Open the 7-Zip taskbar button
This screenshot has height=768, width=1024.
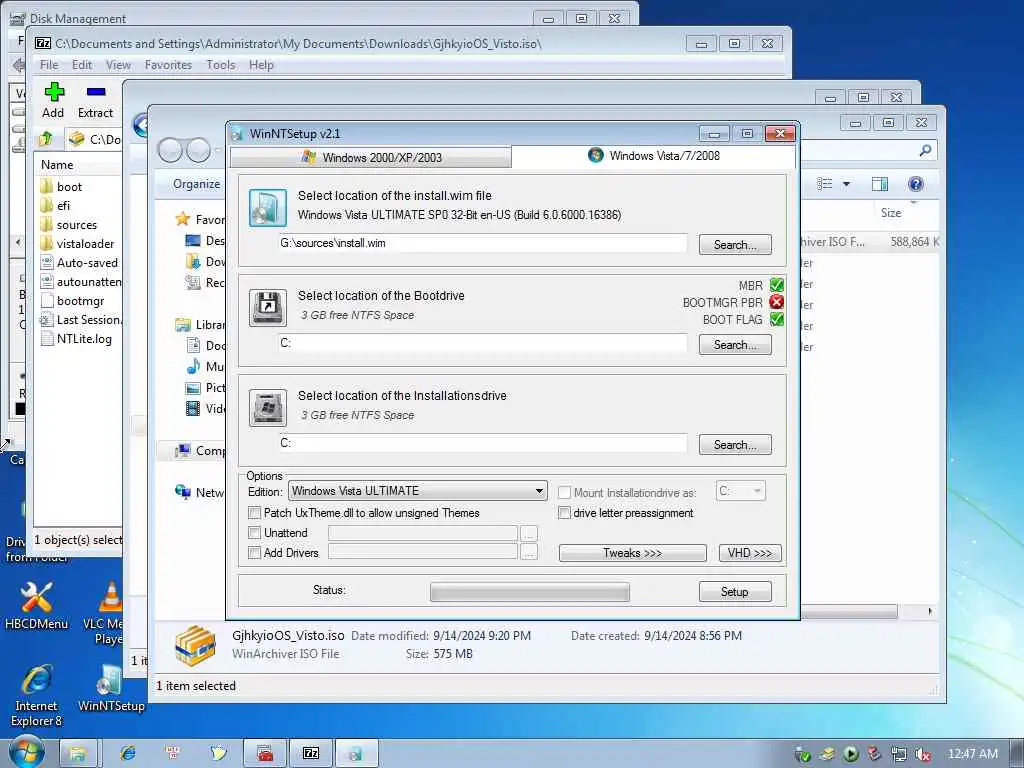click(x=312, y=754)
